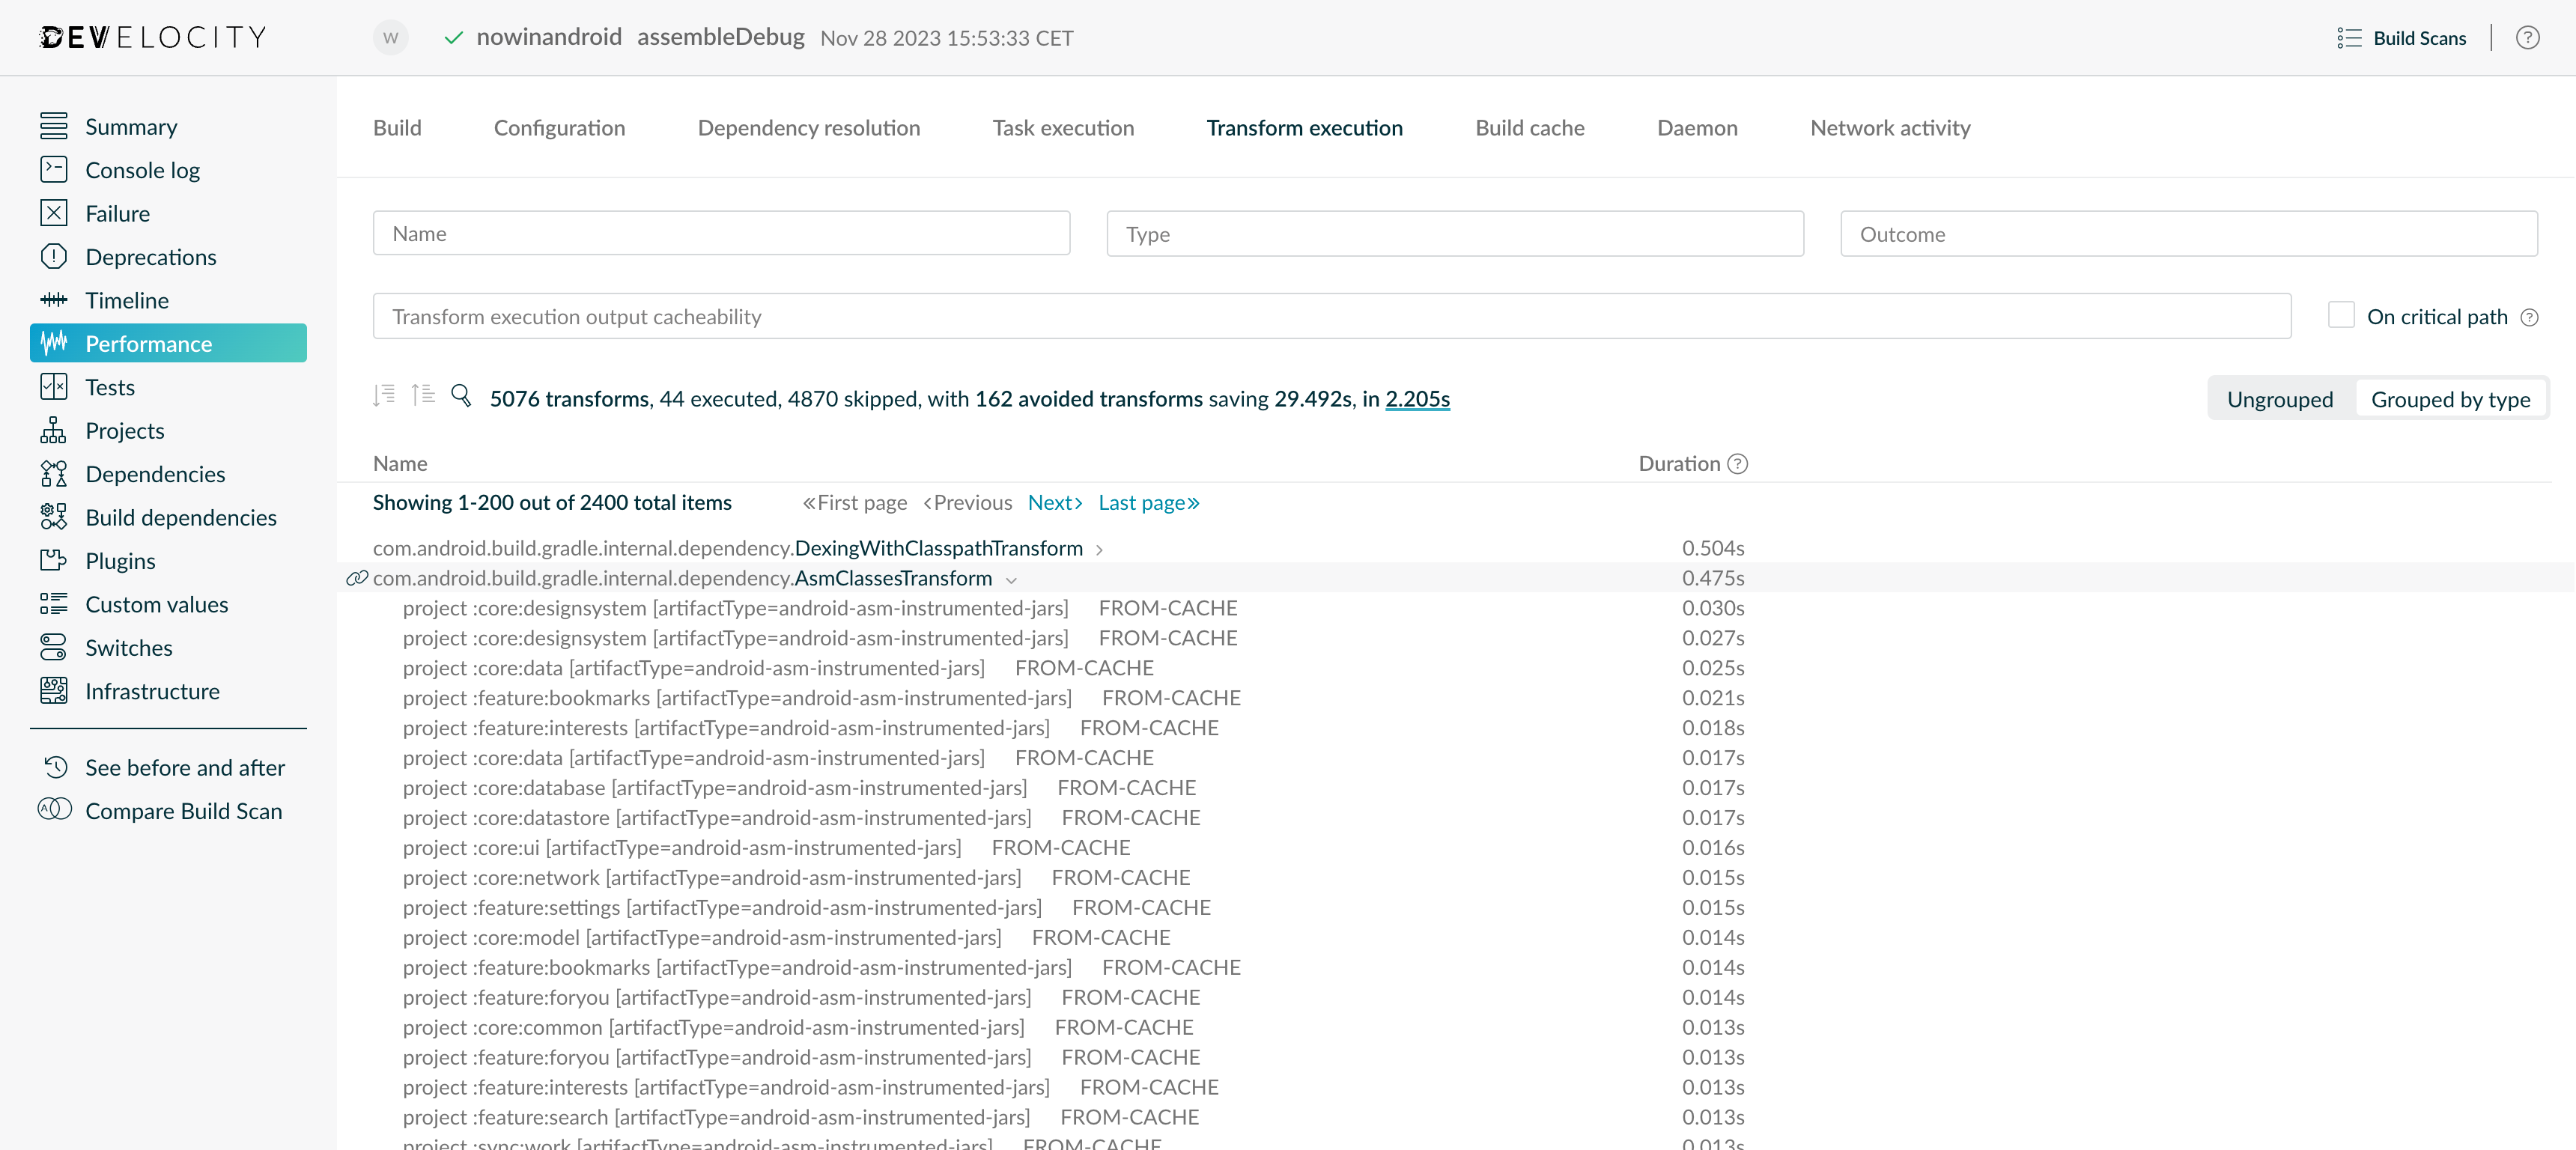
Task: Click the assembleDebug task name in header
Action: pyautogui.click(x=720, y=37)
